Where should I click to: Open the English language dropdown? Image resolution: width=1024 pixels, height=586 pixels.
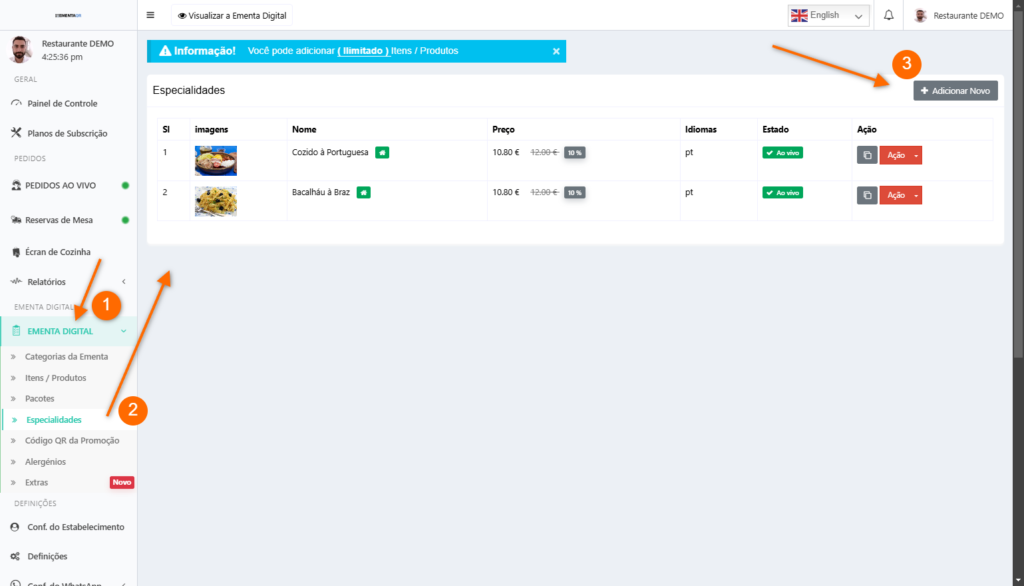(x=828, y=15)
